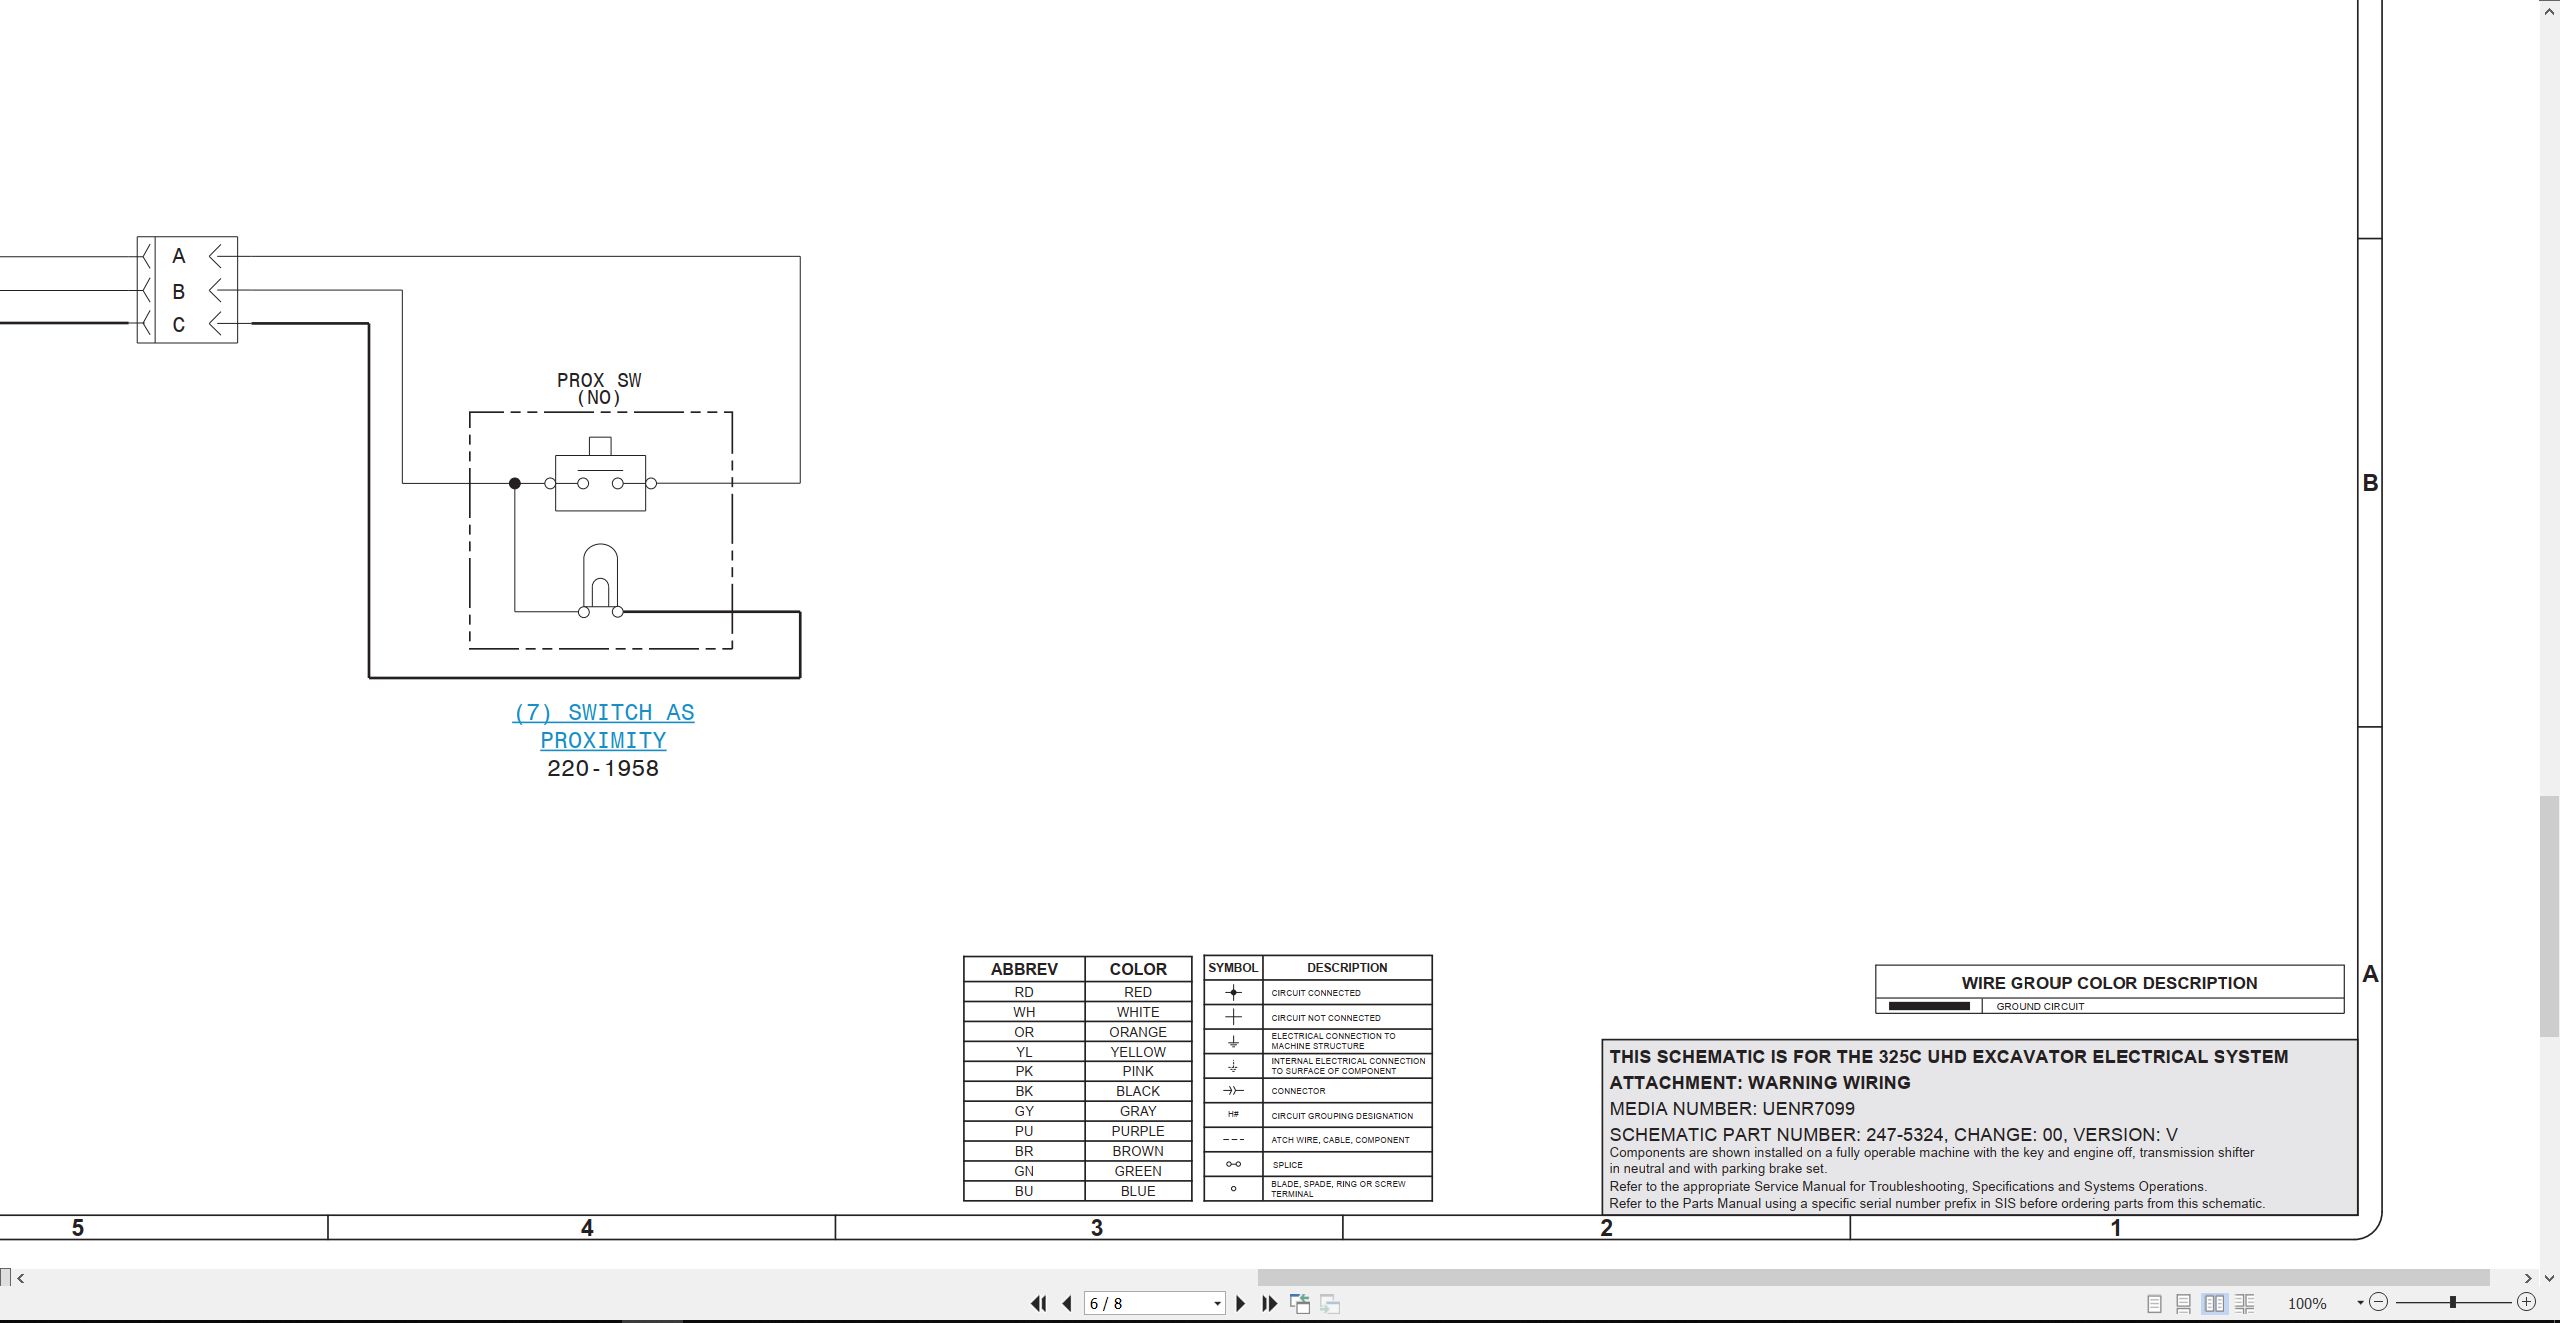2560x1323 pixels.
Task: Click the proximity switch pushbutton symbol
Action: coord(600,475)
